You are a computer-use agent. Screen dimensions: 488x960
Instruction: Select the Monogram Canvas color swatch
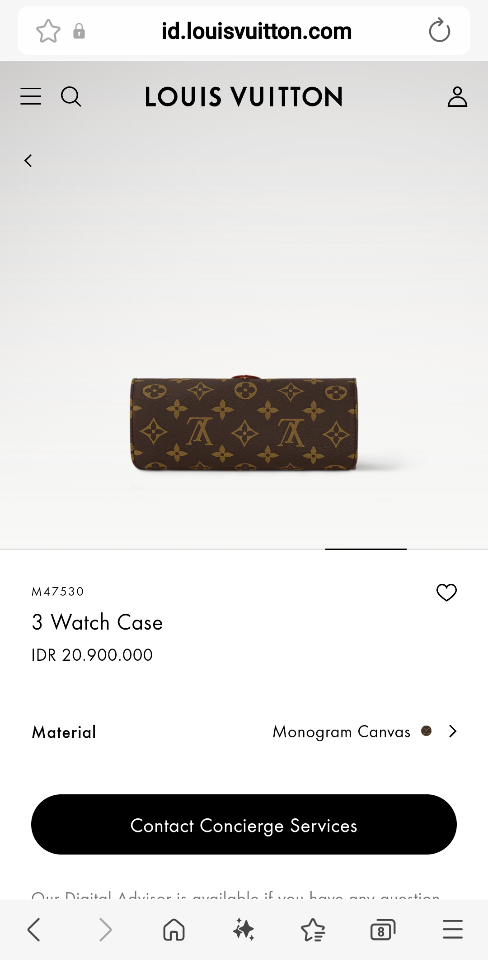point(426,730)
